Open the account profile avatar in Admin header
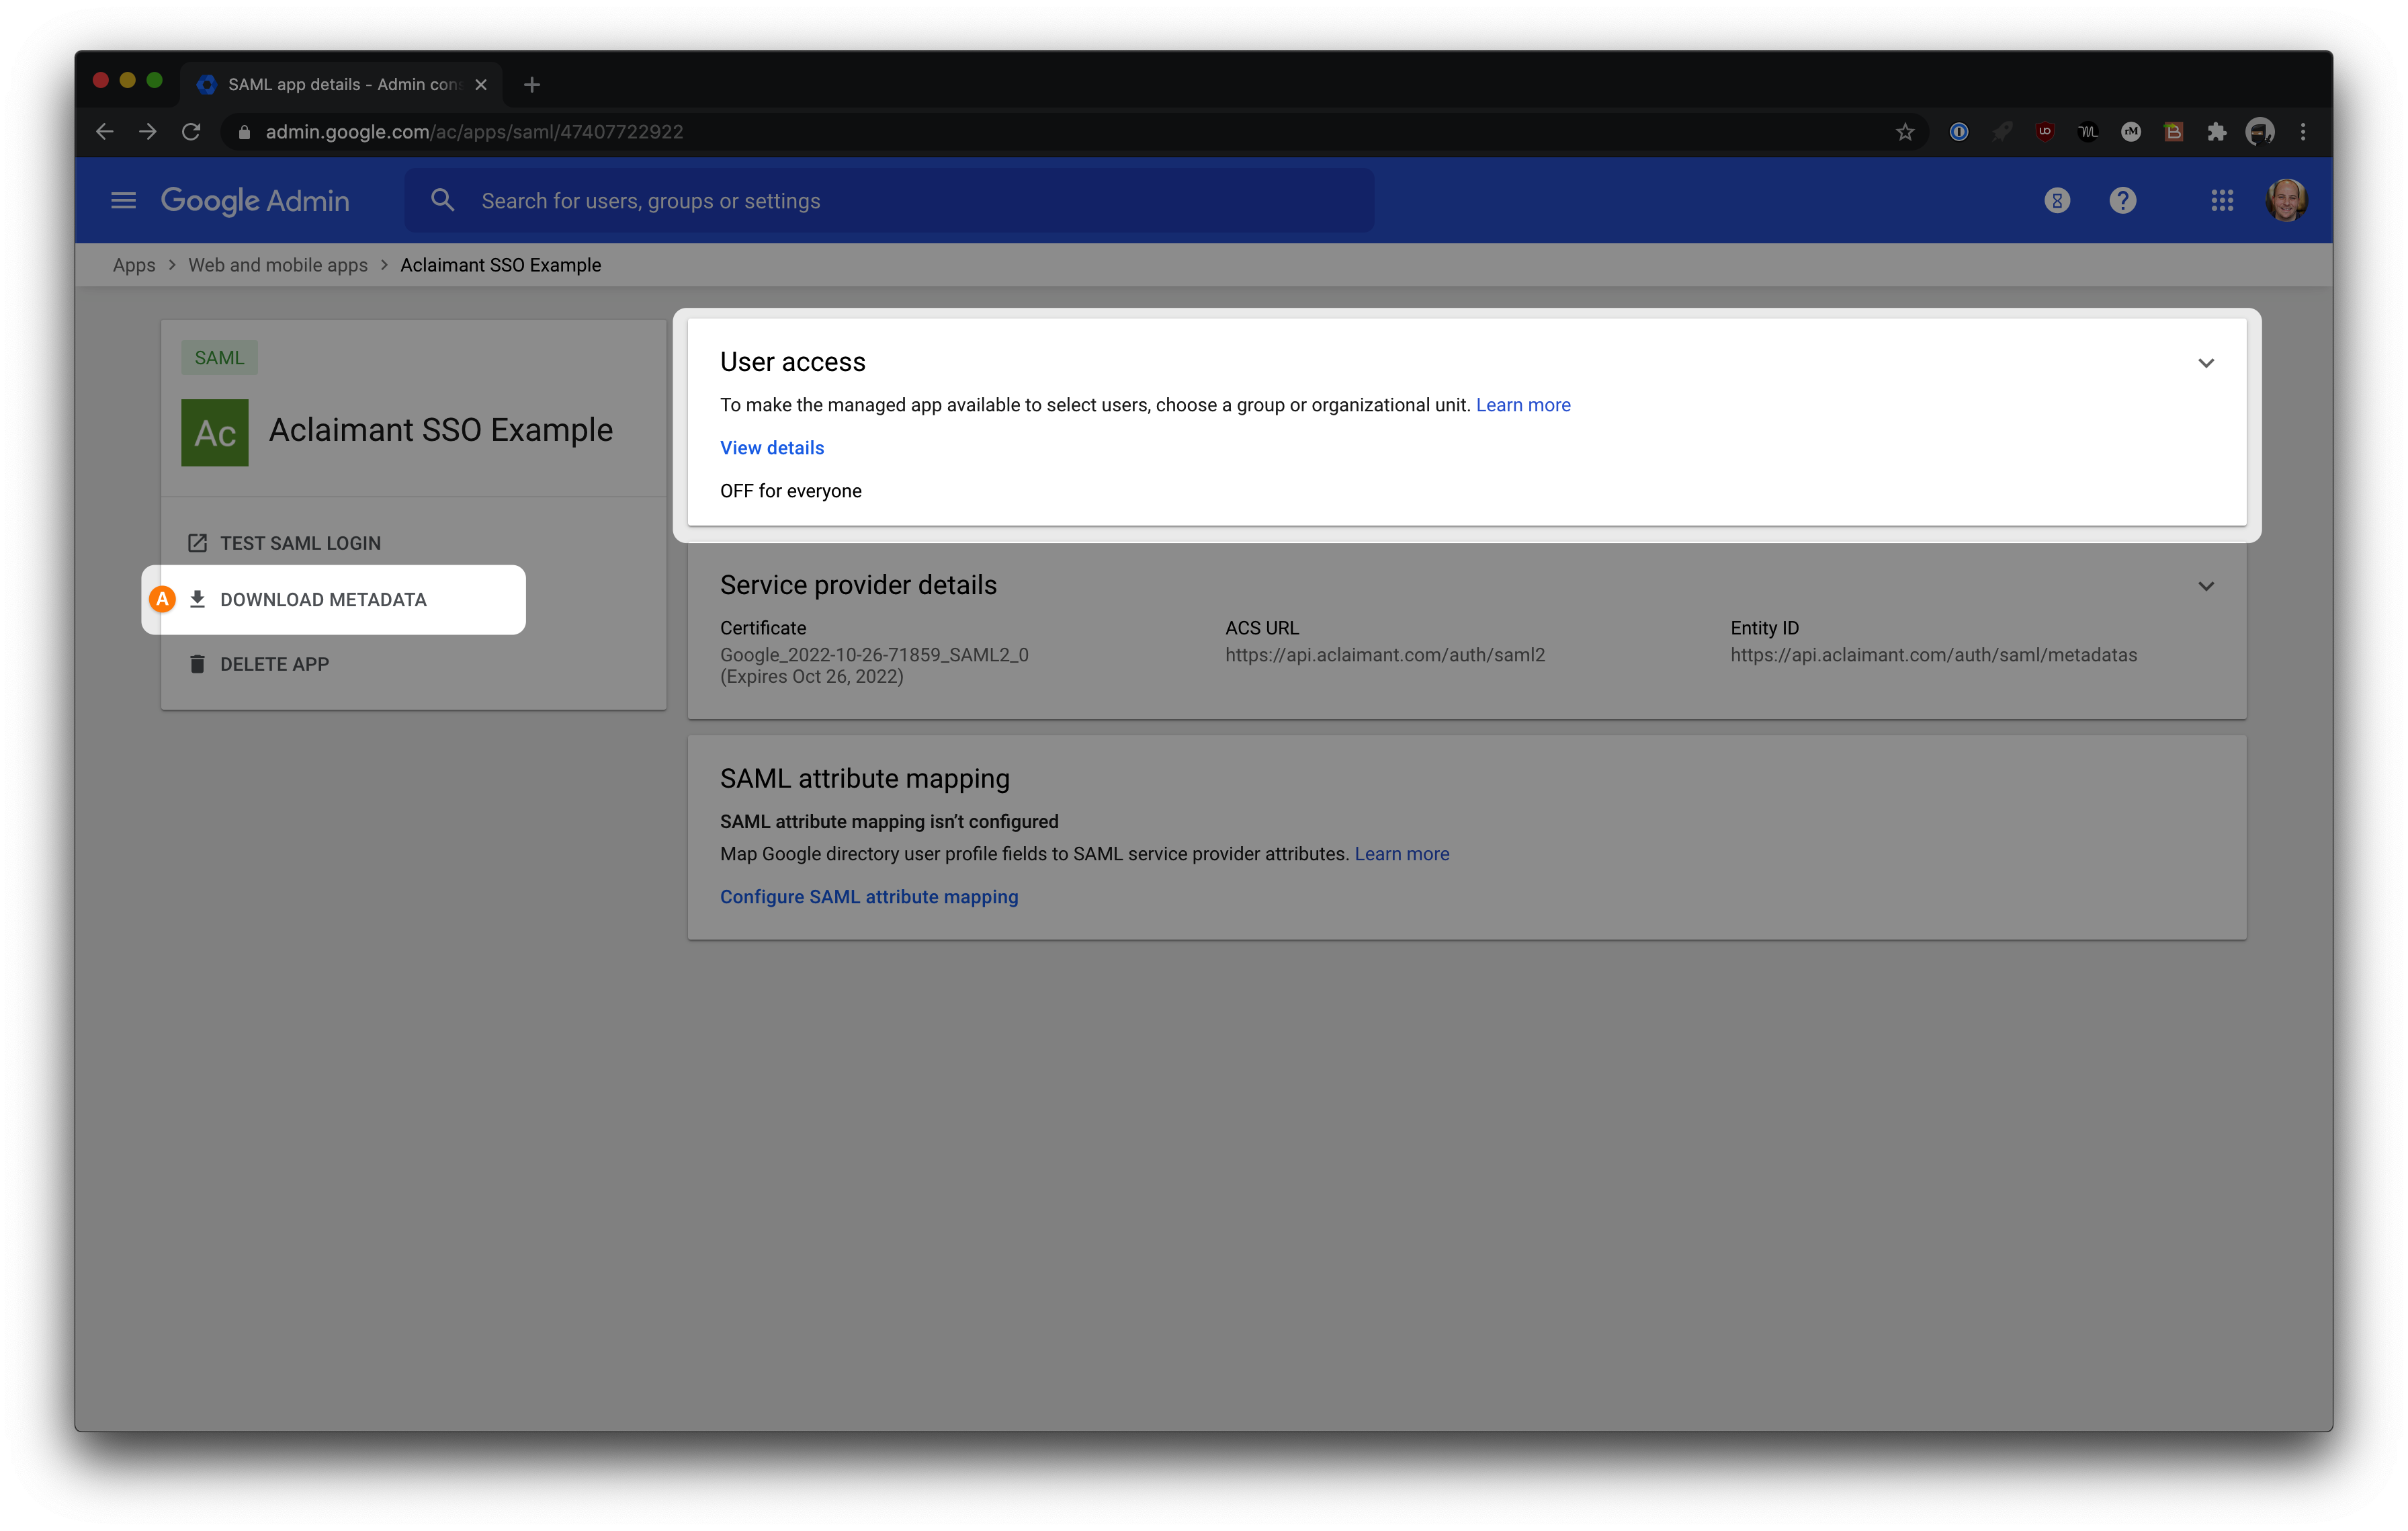The height and width of the screenshot is (1531, 2408). pos(2286,200)
